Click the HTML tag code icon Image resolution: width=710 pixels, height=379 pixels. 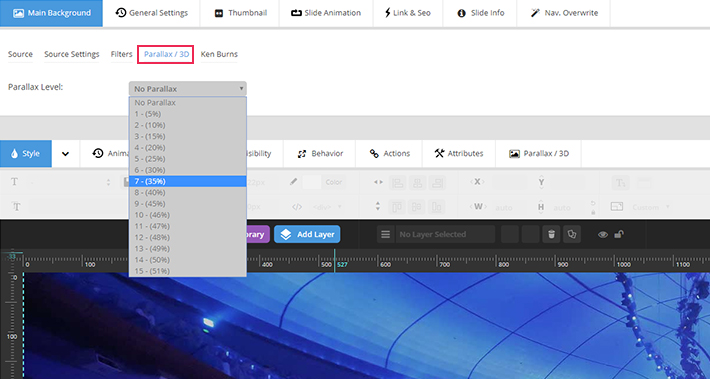pyautogui.click(x=297, y=207)
